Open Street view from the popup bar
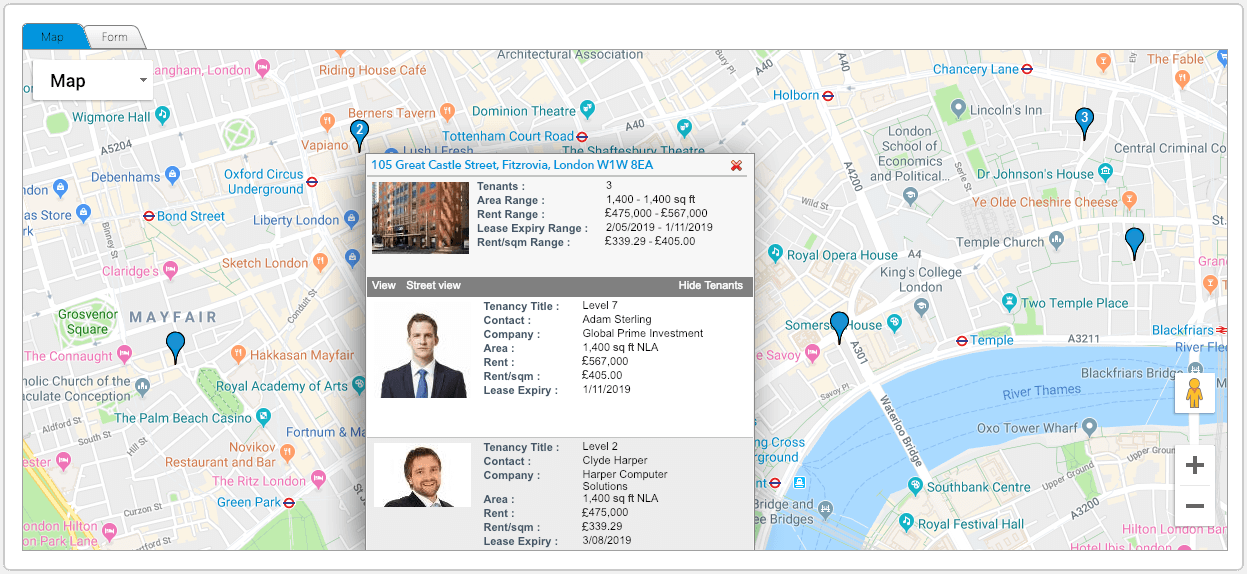Viewport: 1247px width, 574px height. pos(433,286)
